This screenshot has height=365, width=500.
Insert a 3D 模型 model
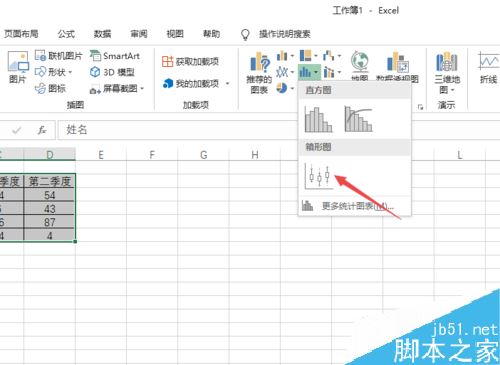tap(112, 72)
